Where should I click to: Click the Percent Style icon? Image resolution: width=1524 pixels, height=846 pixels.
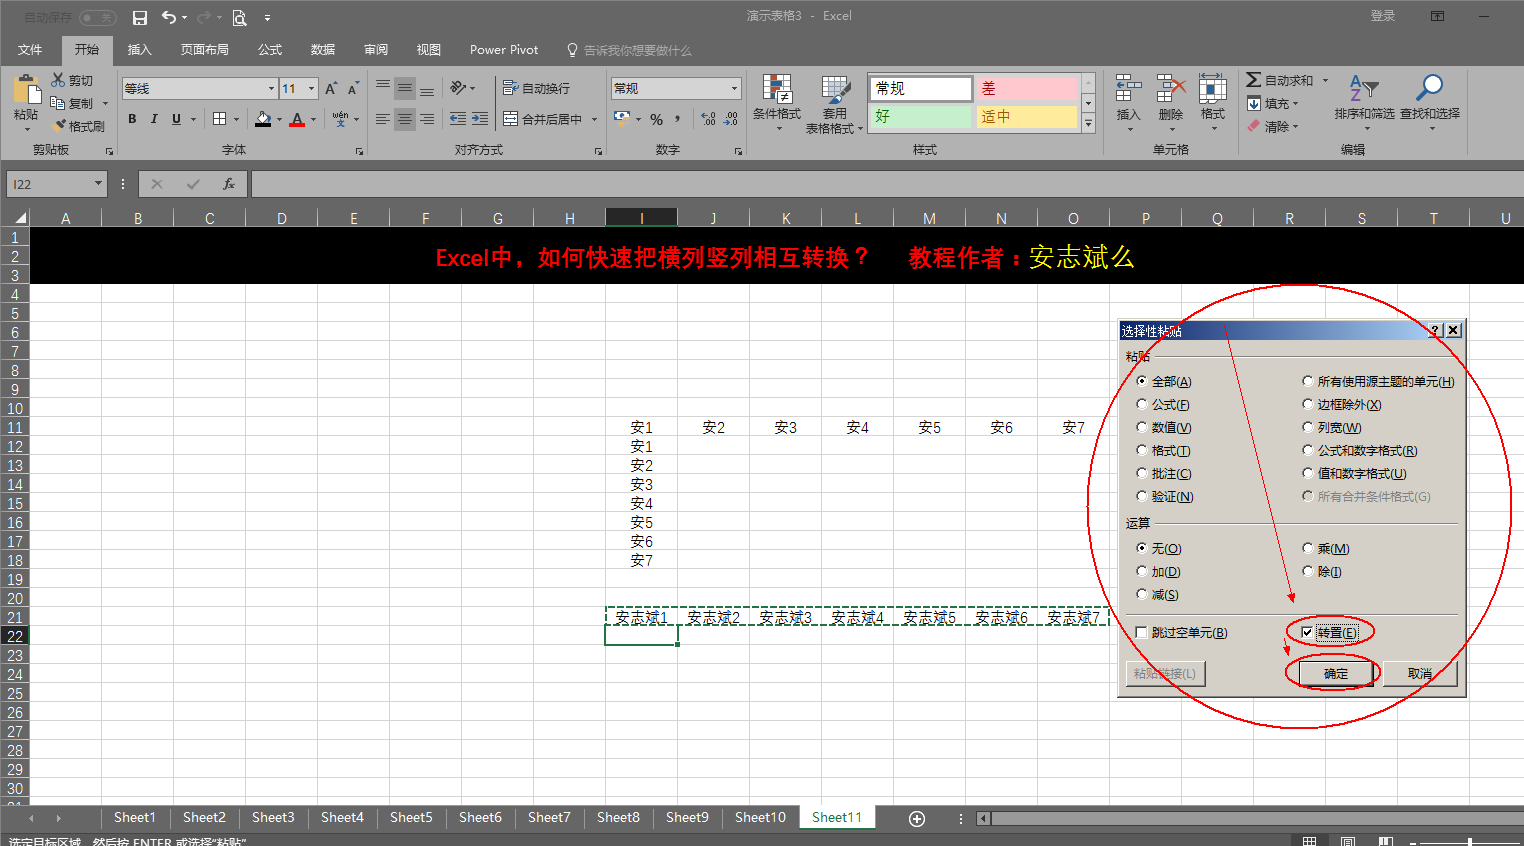point(657,119)
